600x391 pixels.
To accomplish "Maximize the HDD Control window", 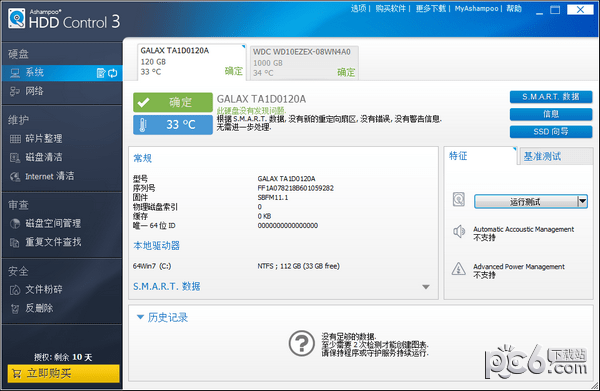I will [x=555, y=10].
